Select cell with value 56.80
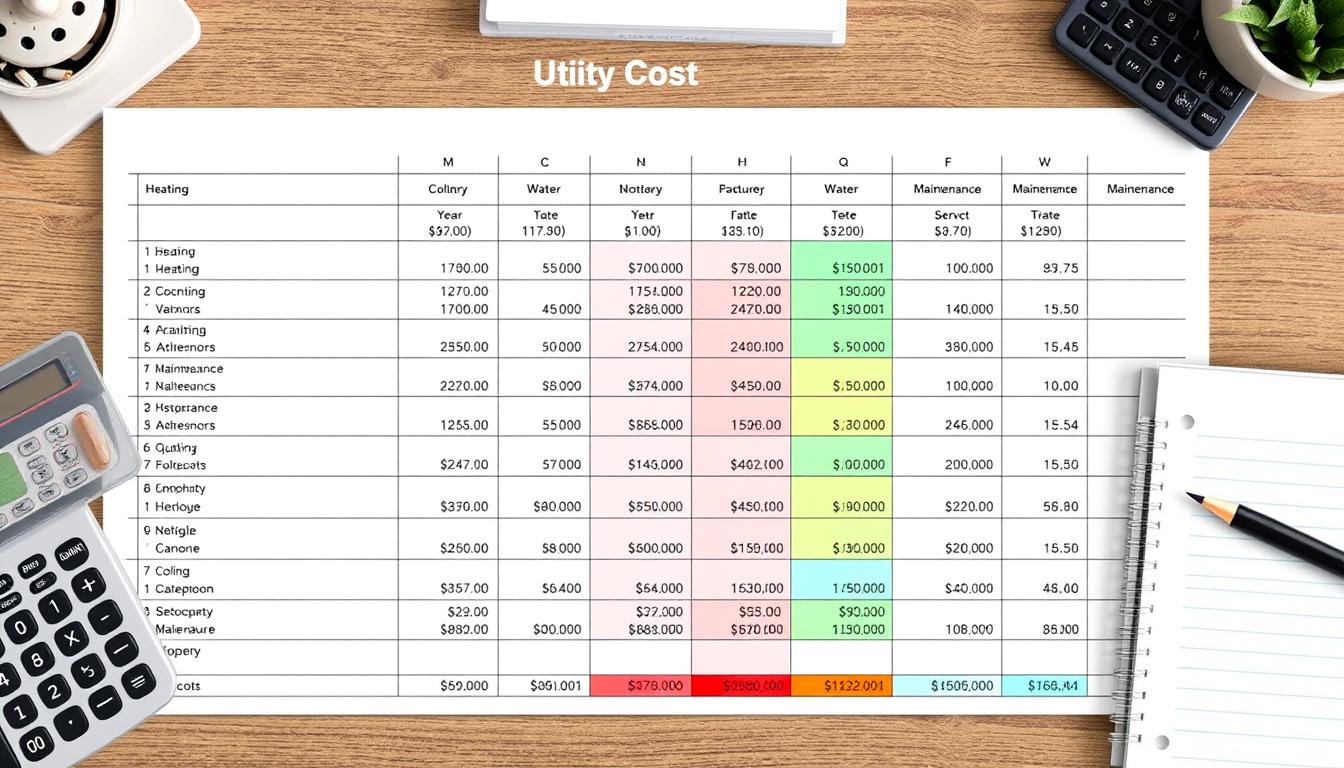 point(1060,507)
